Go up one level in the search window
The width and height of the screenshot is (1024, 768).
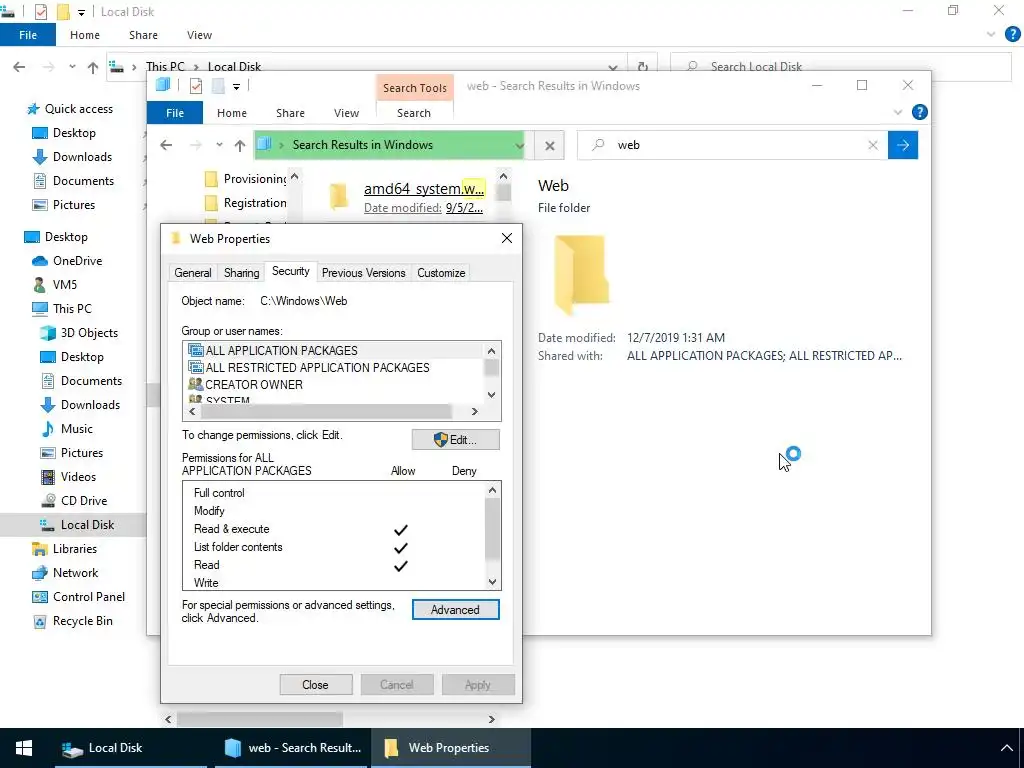(x=240, y=146)
